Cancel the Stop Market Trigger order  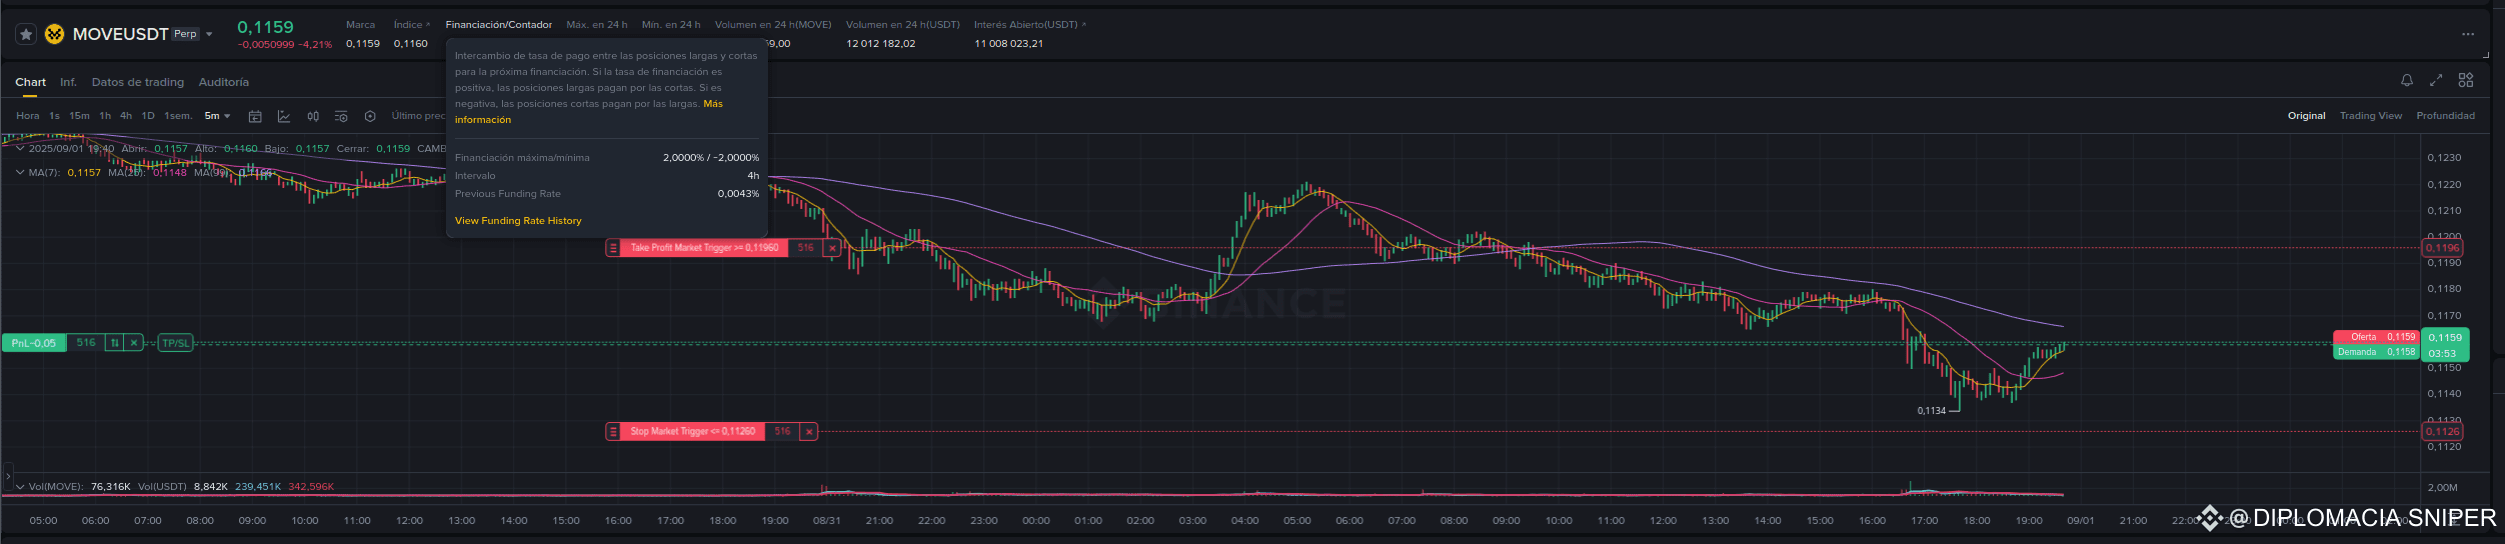click(809, 432)
